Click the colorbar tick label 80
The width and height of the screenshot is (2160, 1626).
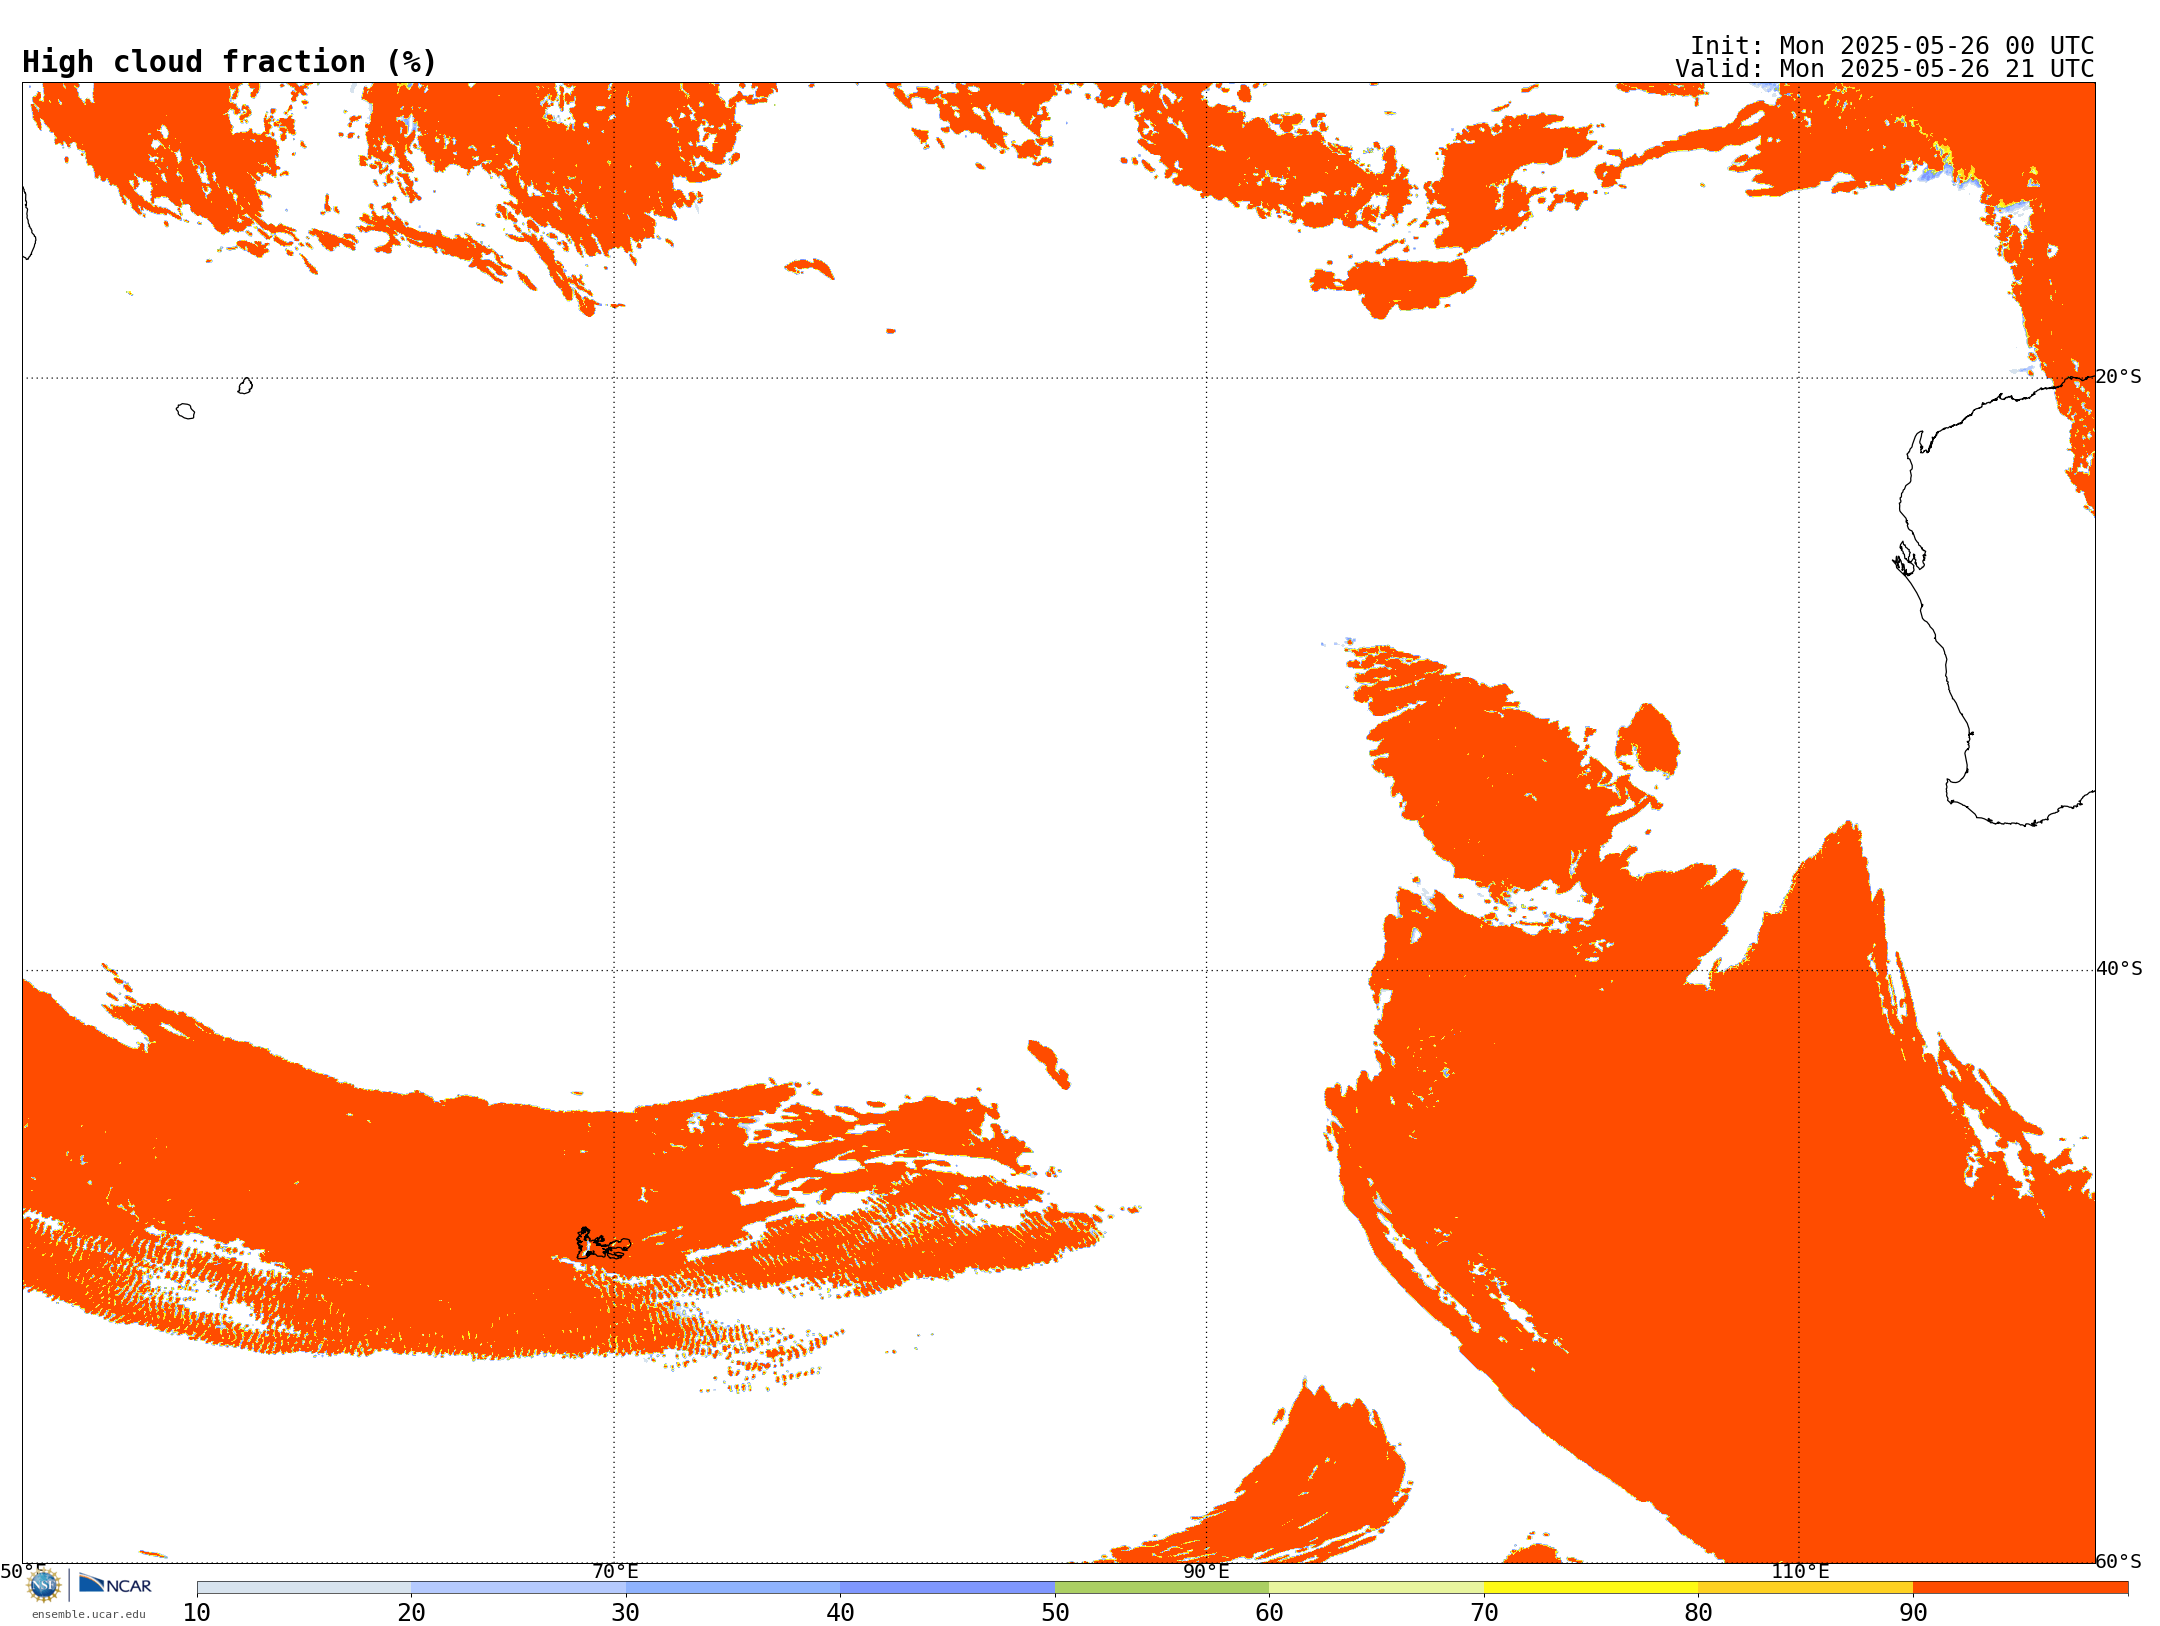click(x=1698, y=1613)
